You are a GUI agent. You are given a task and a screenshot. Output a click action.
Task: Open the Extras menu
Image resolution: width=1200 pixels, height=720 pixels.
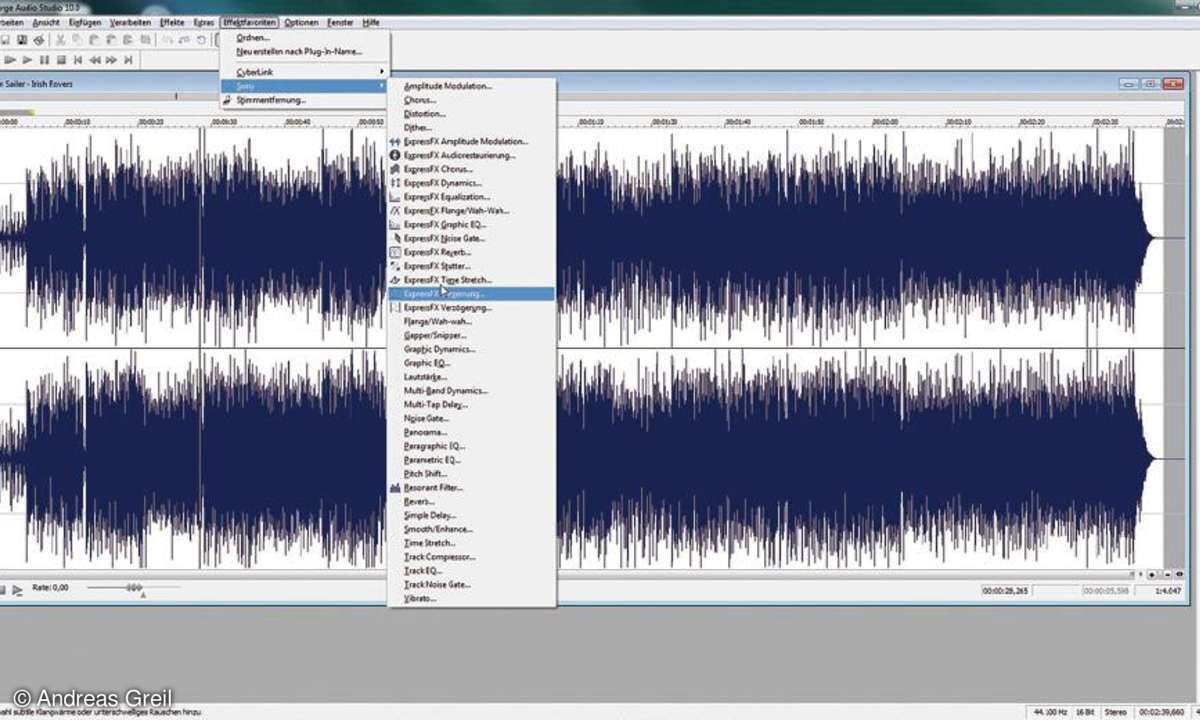coord(203,22)
